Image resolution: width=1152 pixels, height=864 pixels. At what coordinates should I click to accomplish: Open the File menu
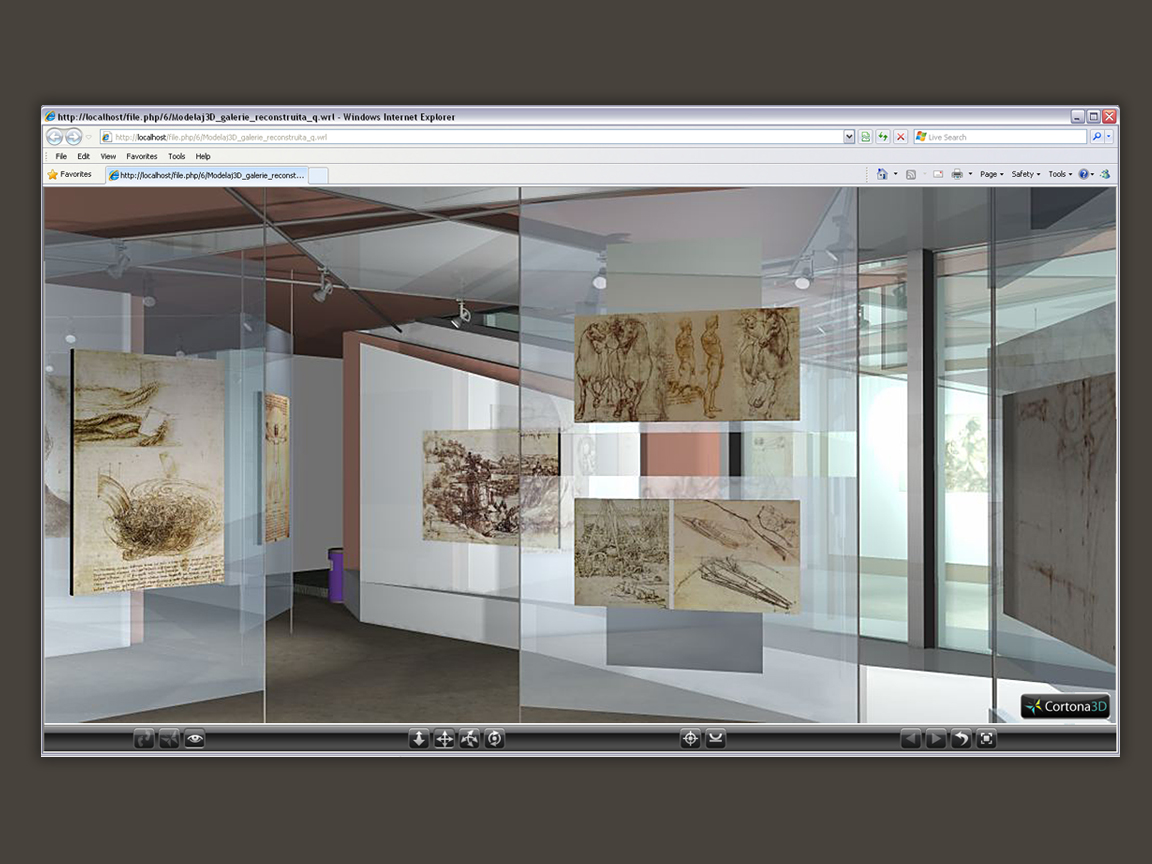61,156
